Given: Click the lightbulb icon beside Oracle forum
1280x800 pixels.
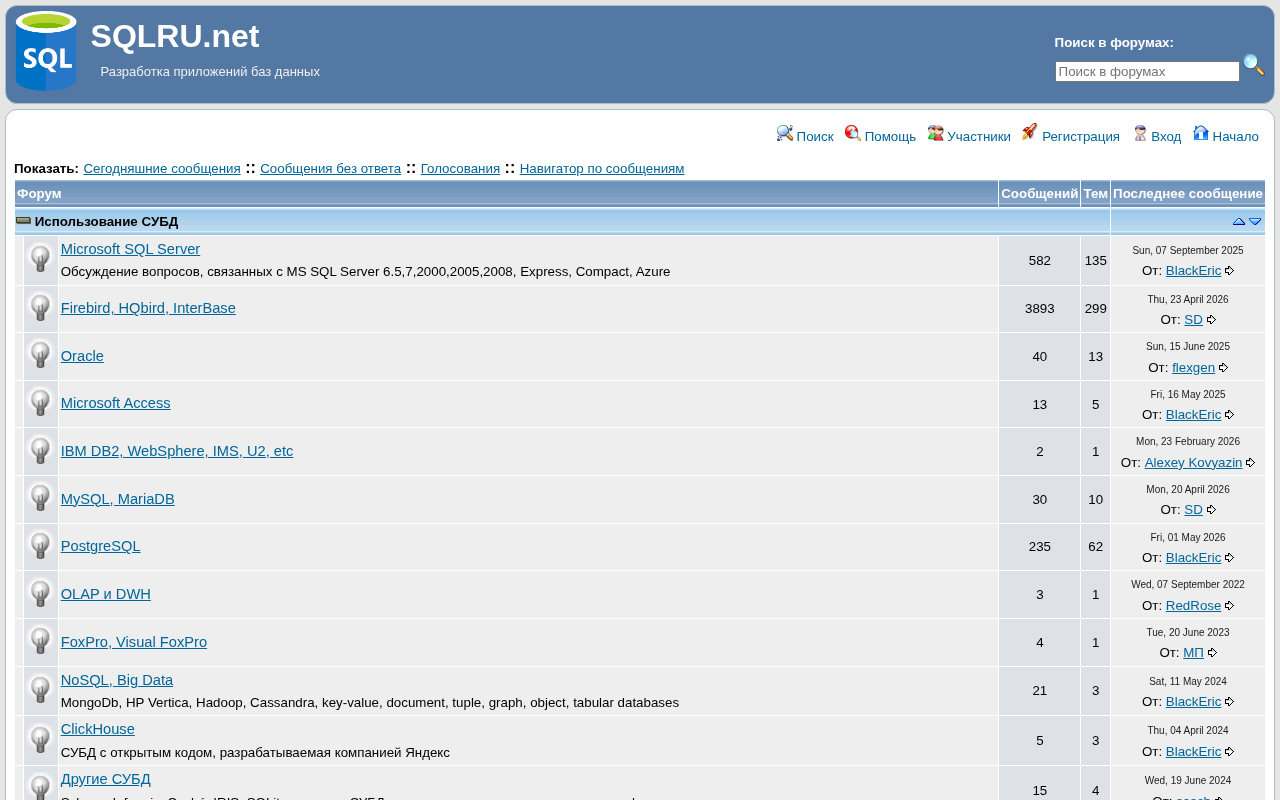Looking at the screenshot, I should (x=40, y=355).
